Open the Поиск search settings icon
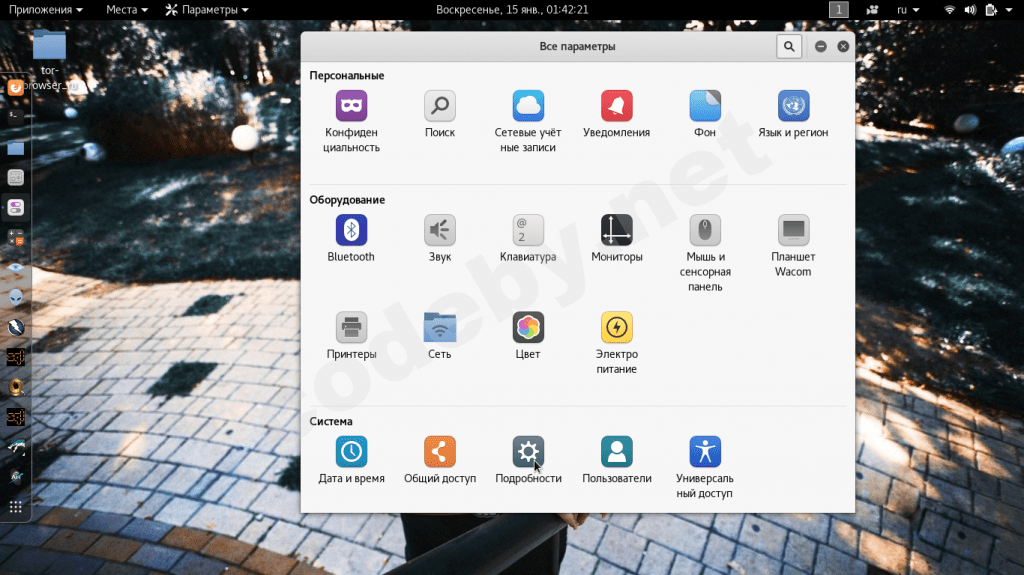Screen dimensions: 1024x575 439,107
